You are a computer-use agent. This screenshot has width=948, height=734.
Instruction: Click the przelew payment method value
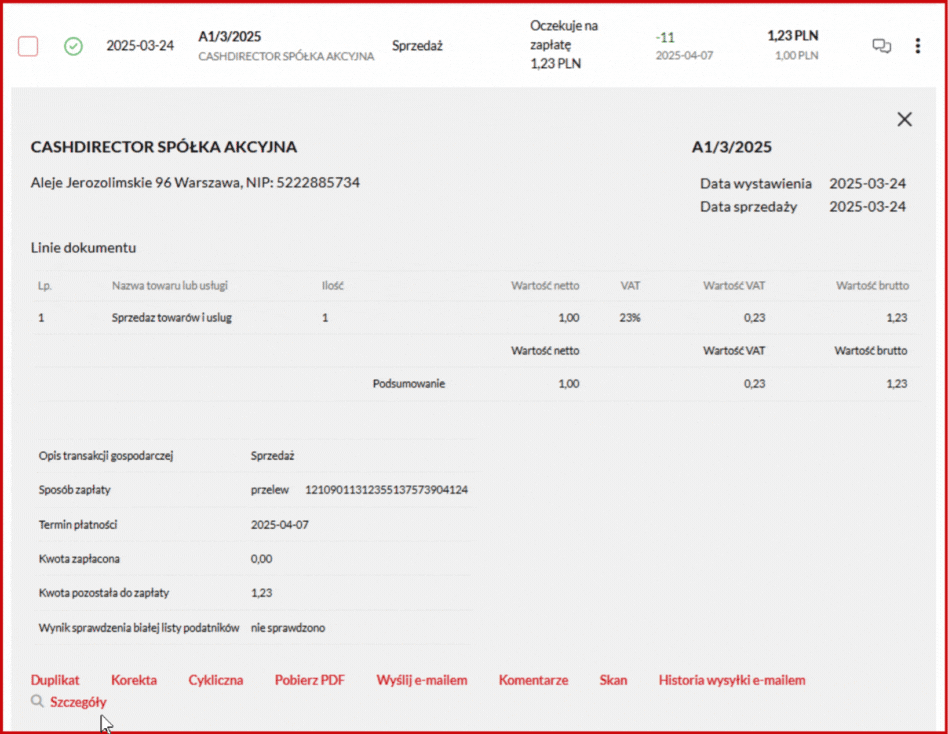coord(270,490)
